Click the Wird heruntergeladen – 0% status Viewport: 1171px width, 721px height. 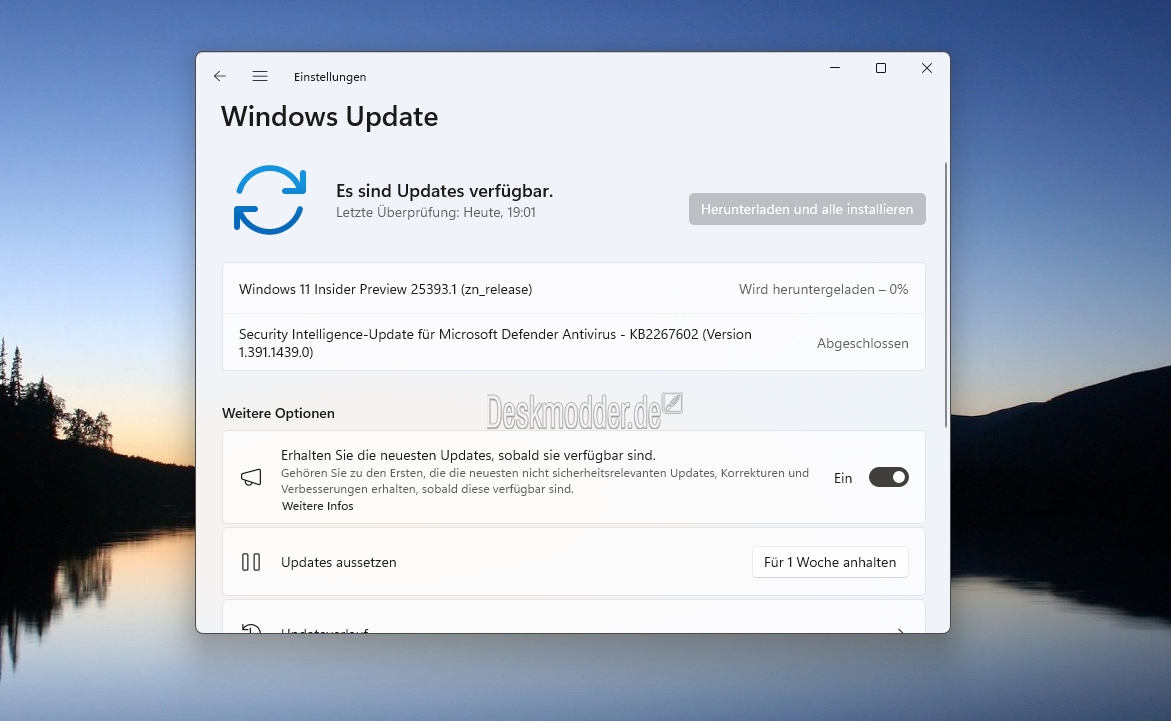click(x=824, y=289)
